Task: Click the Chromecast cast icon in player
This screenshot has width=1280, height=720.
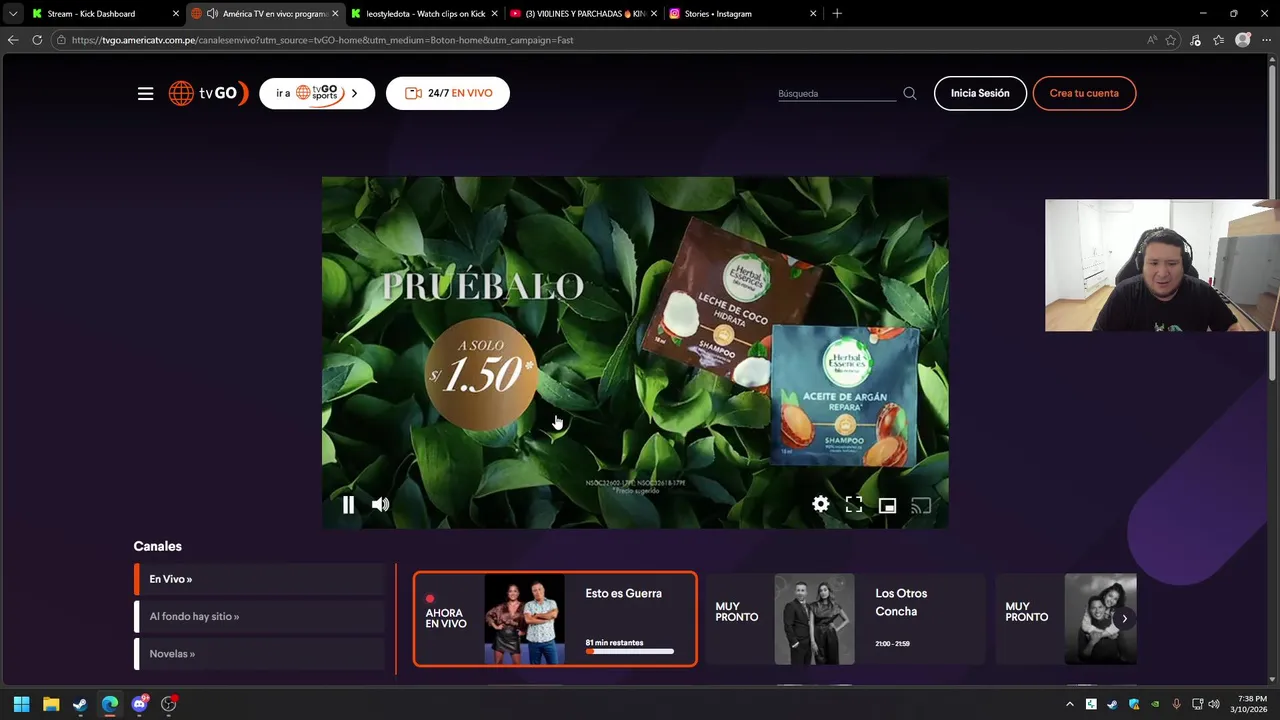Action: [x=921, y=505]
